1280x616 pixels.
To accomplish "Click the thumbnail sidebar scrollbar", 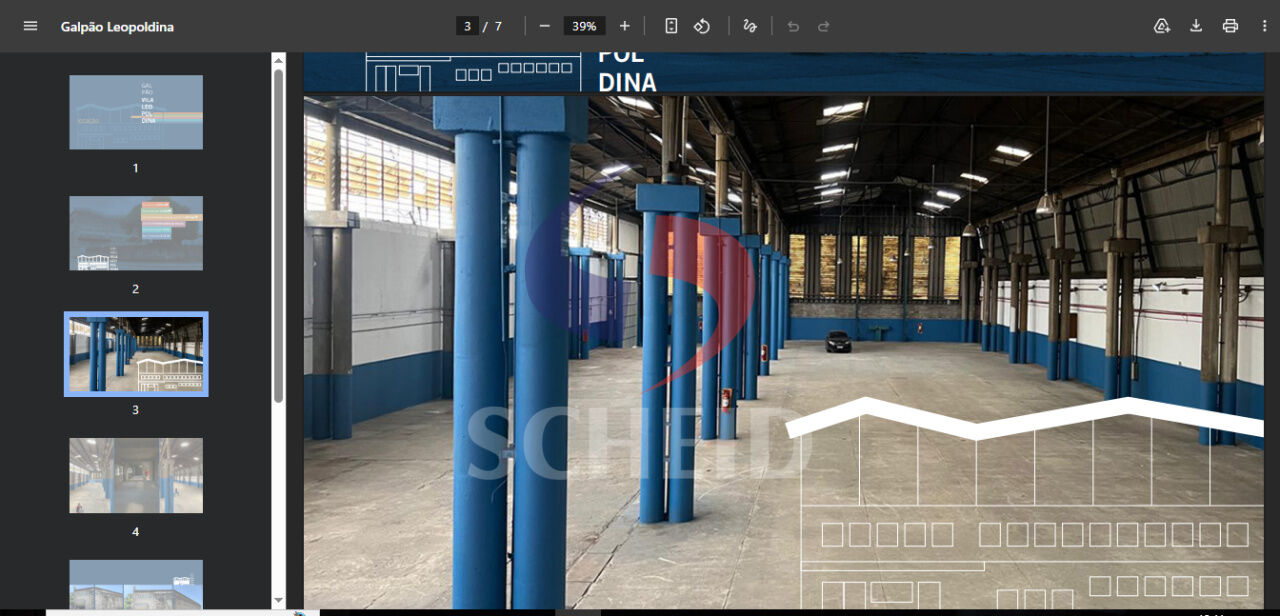I will 279,235.
